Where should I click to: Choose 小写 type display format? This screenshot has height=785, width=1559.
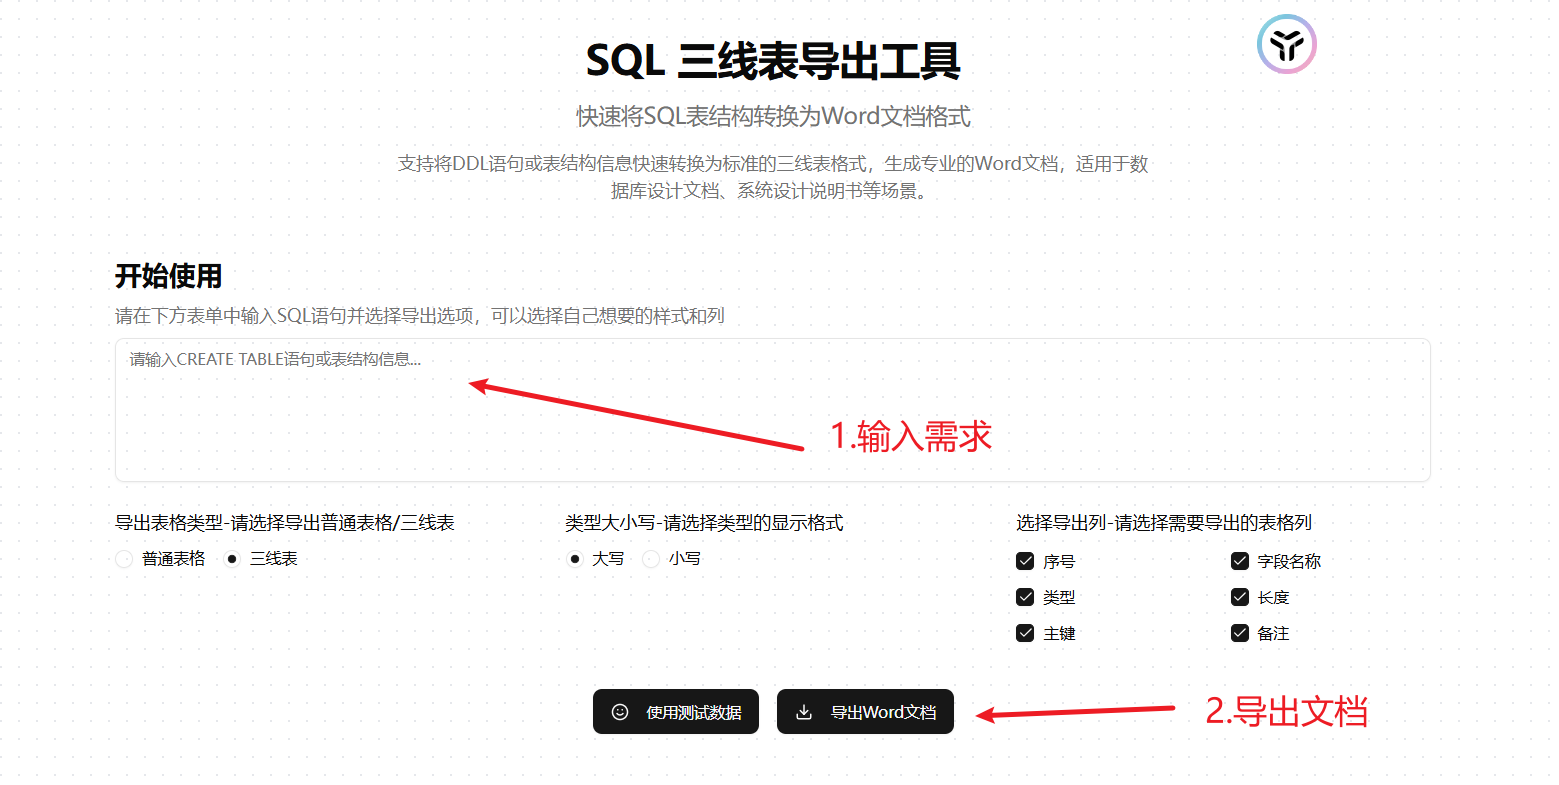651,559
